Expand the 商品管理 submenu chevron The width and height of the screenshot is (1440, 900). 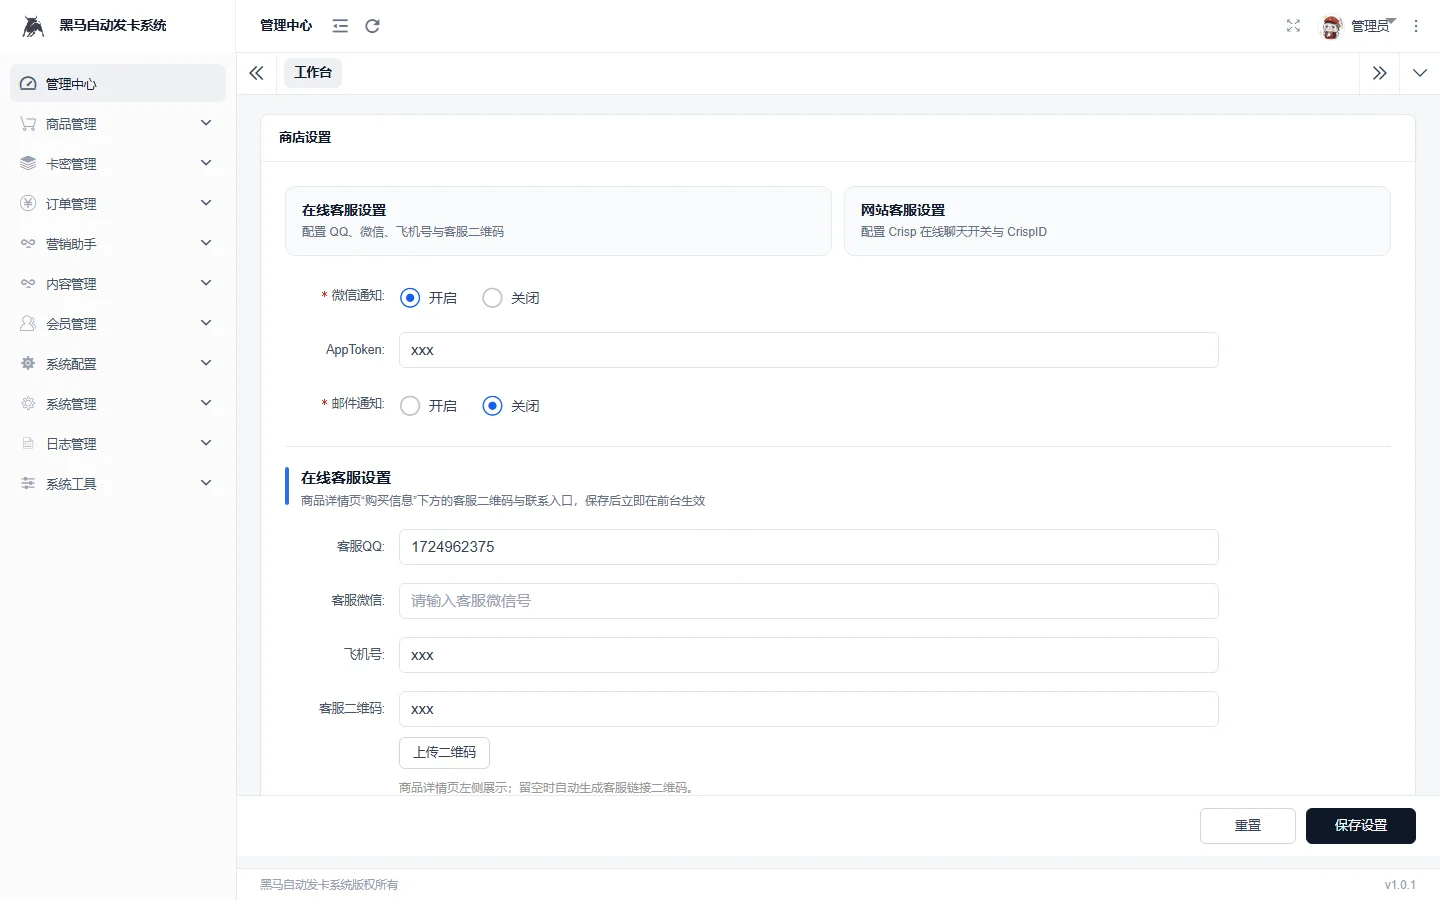(x=206, y=123)
